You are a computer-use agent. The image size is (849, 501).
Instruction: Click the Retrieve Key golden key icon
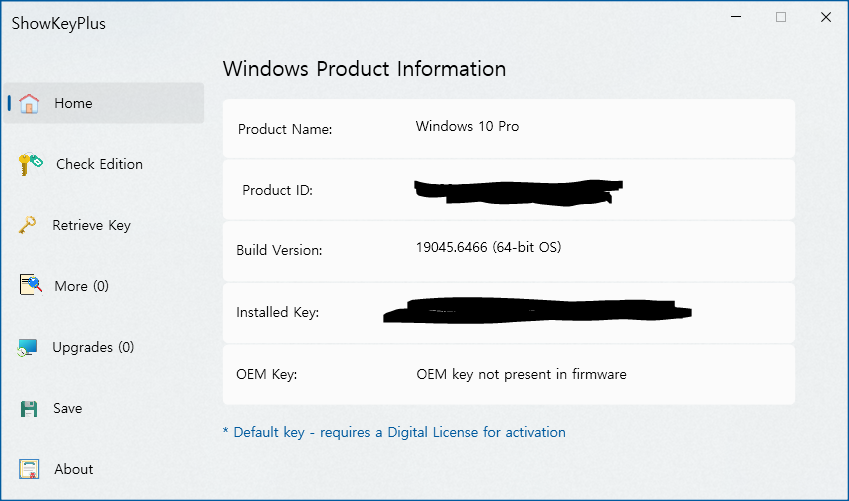point(28,225)
